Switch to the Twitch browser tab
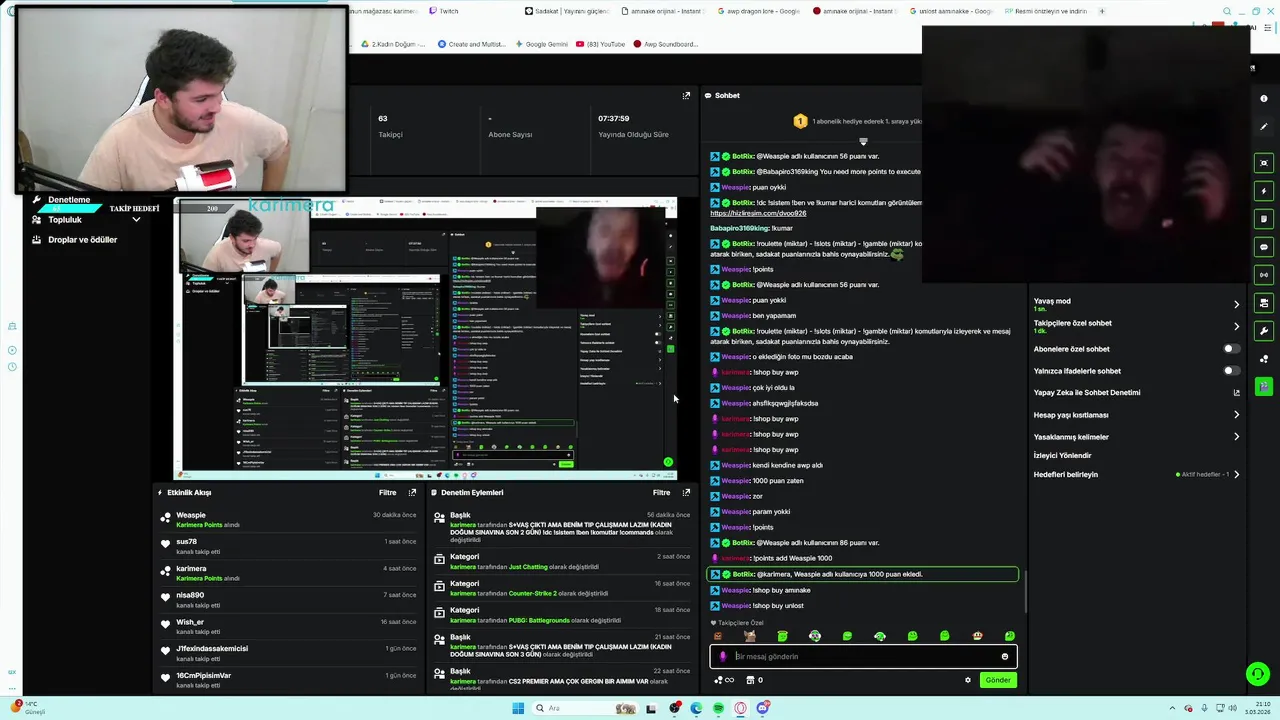1280x720 pixels. pos(443,11)
